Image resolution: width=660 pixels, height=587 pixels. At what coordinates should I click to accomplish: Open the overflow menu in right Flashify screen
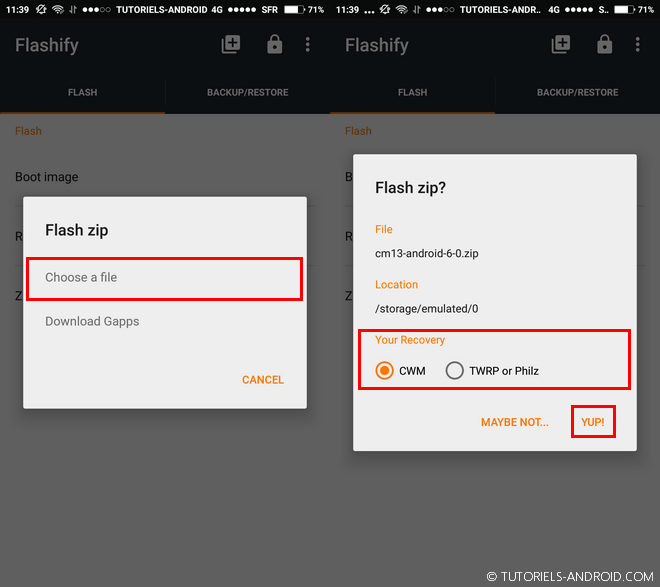[638, 44]
